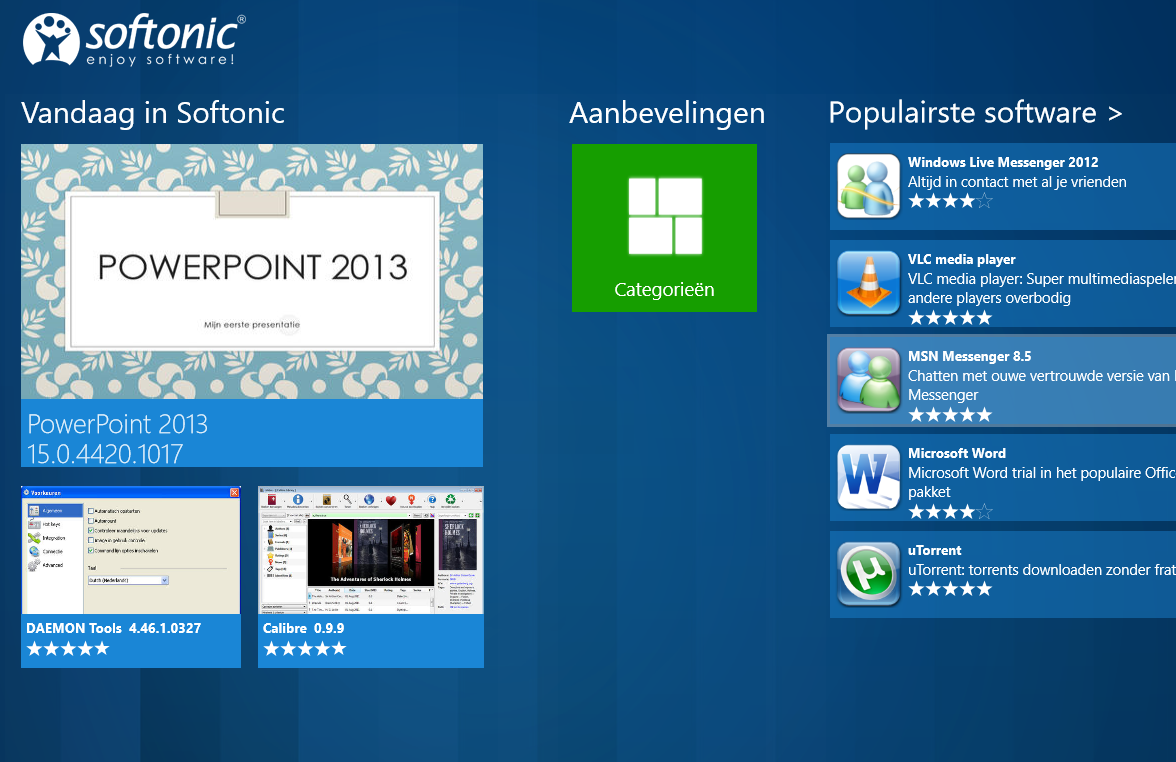Open the Windows Live Messenger 2012 icon
The width and height of the screenshot is (1176, 762).
(x=868, y=186)
